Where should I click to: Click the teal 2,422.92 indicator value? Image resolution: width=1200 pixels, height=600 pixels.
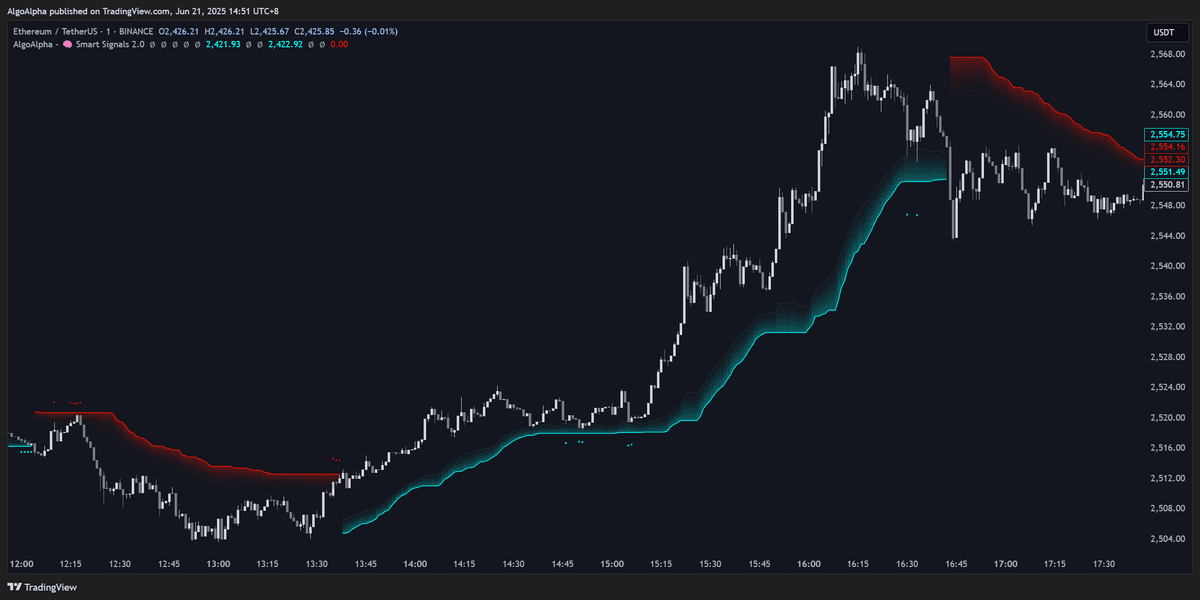point(283,44)
